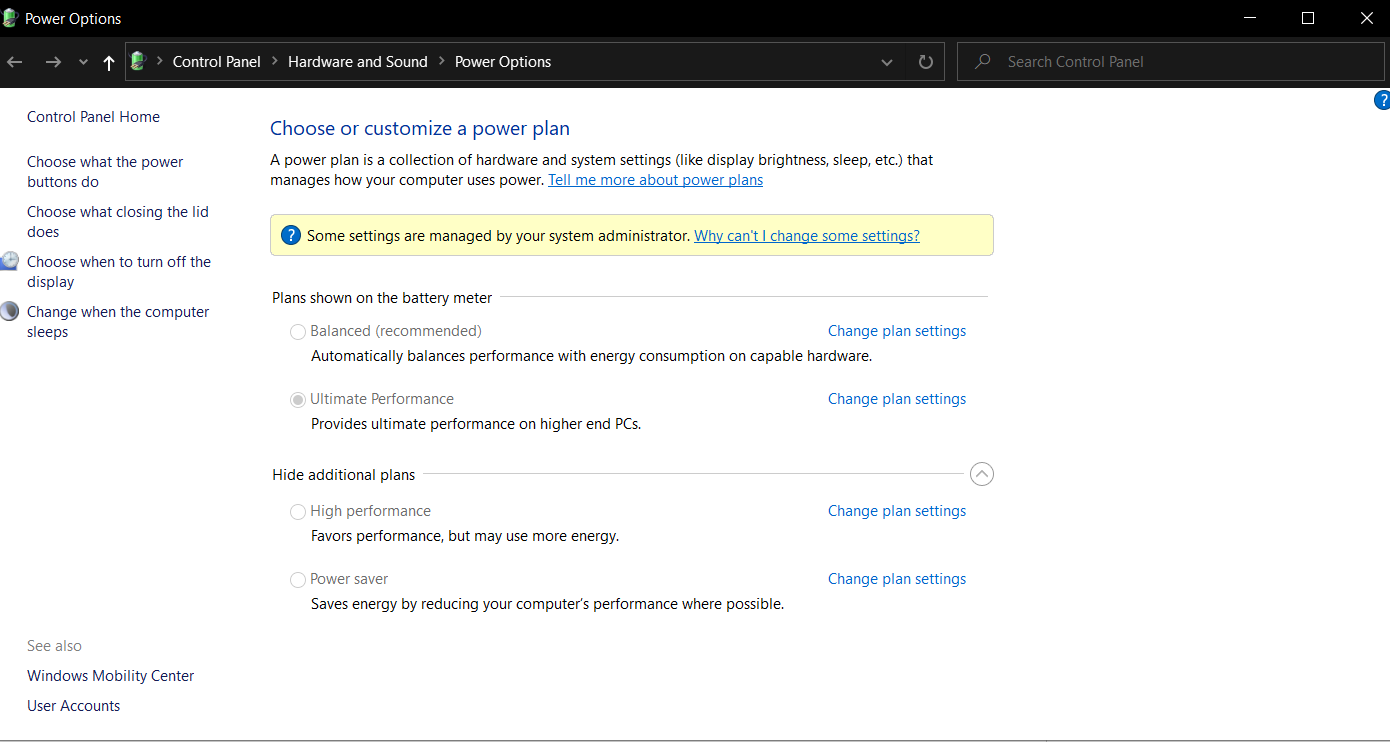Select the High performance radio button
This screenshot has width=1390, height=742.
click(x=297, y=512)
